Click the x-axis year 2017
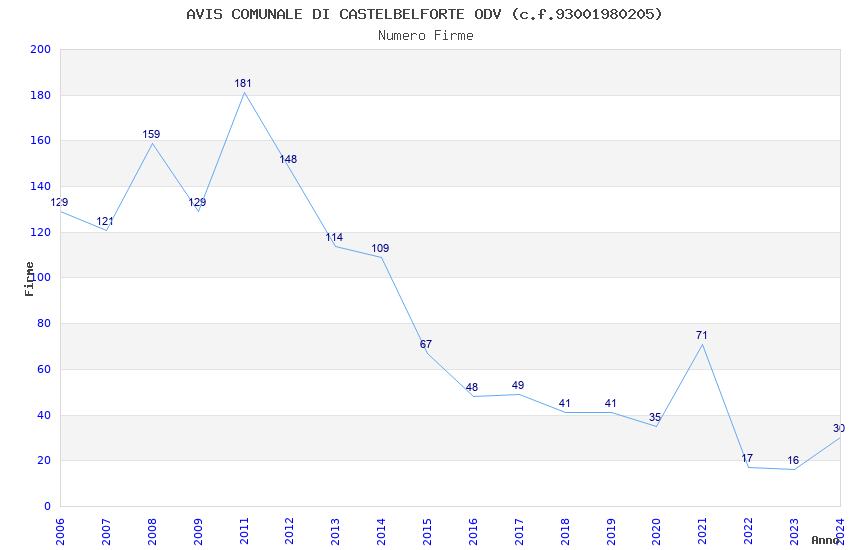The height and width of the screenshot is (550, 850). pyautogui.click(x=519, y=532)
